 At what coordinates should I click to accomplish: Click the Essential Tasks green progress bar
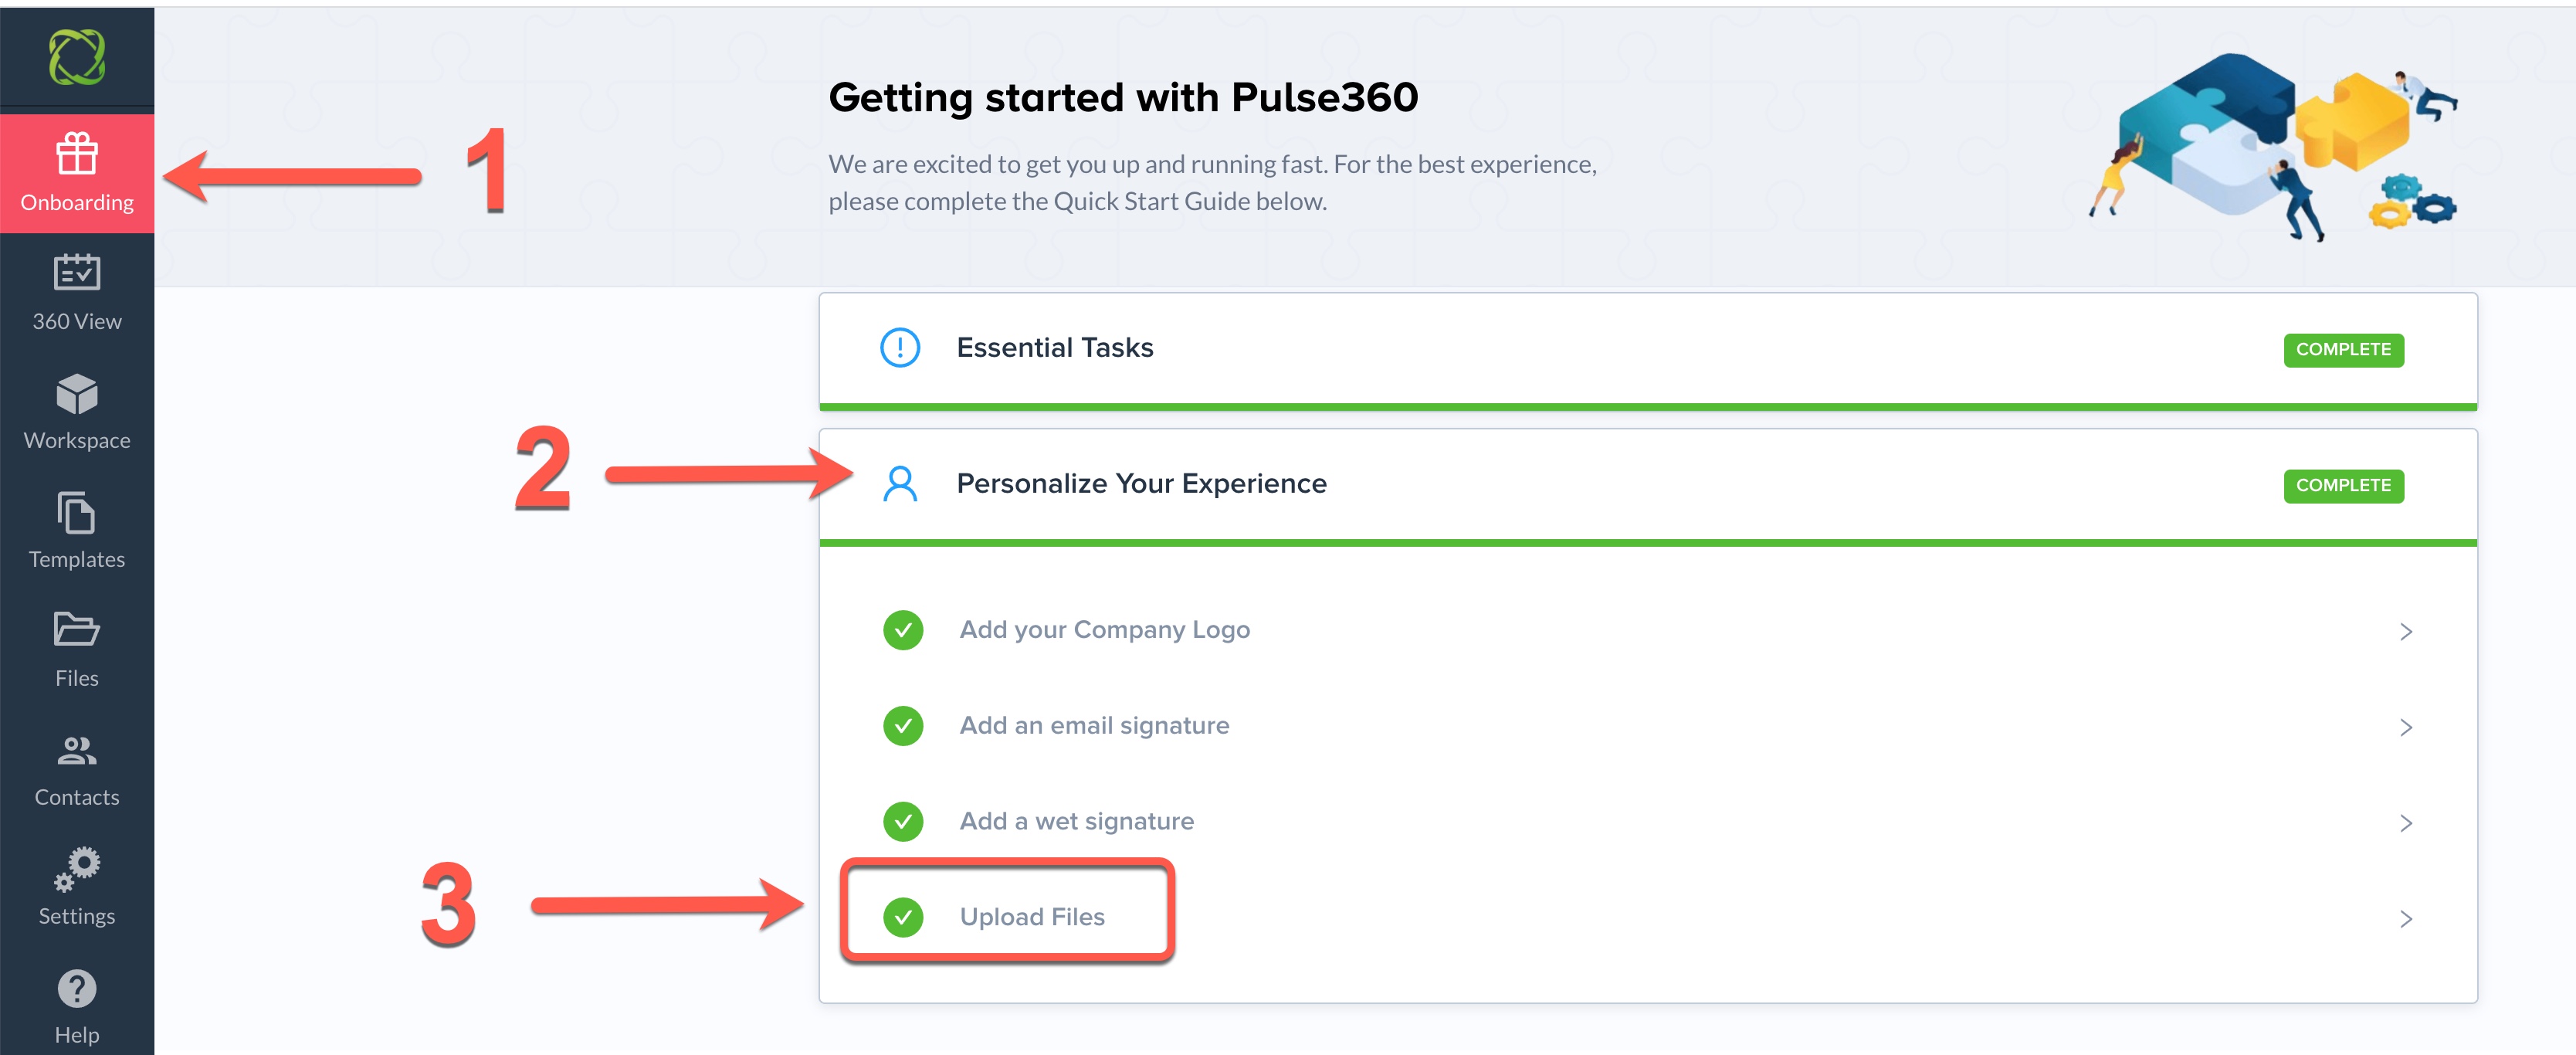click(1647, 407)
